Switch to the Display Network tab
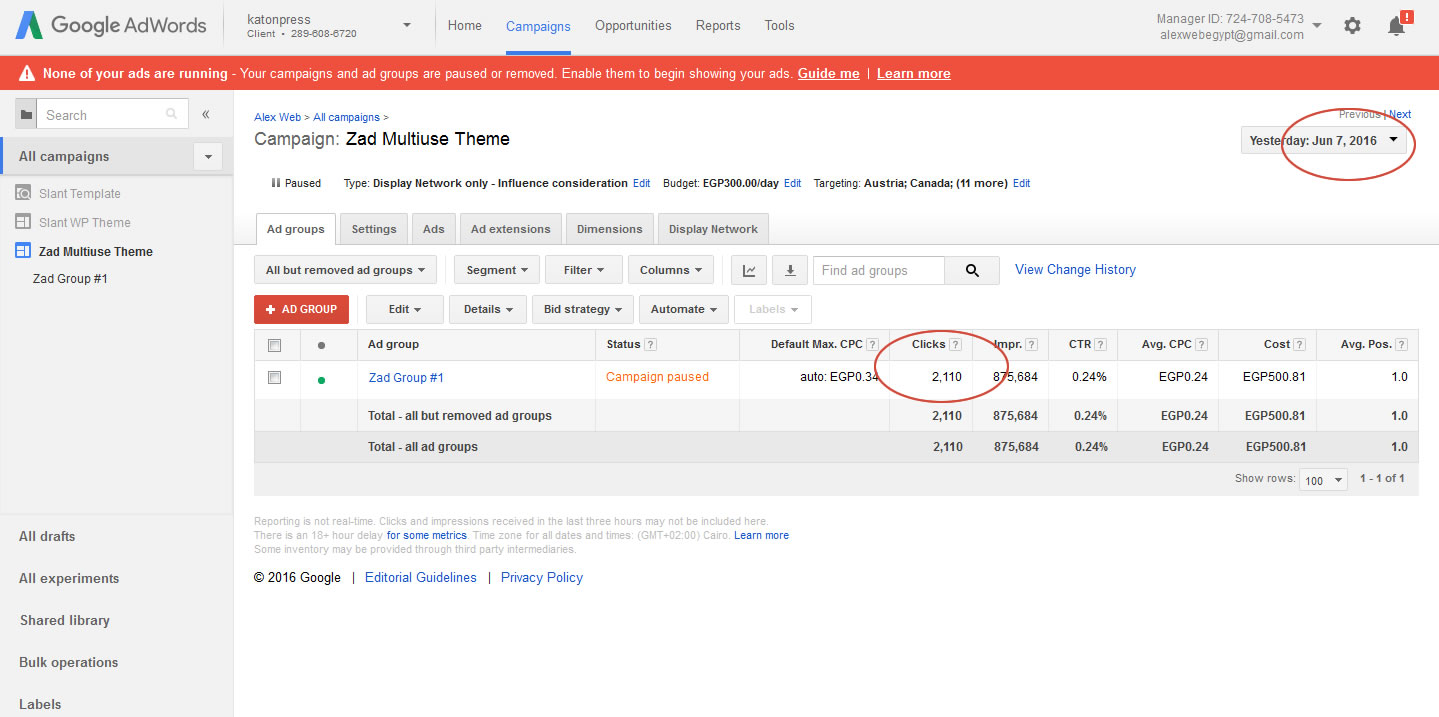 pyautogui.click(x=713, y=229)
